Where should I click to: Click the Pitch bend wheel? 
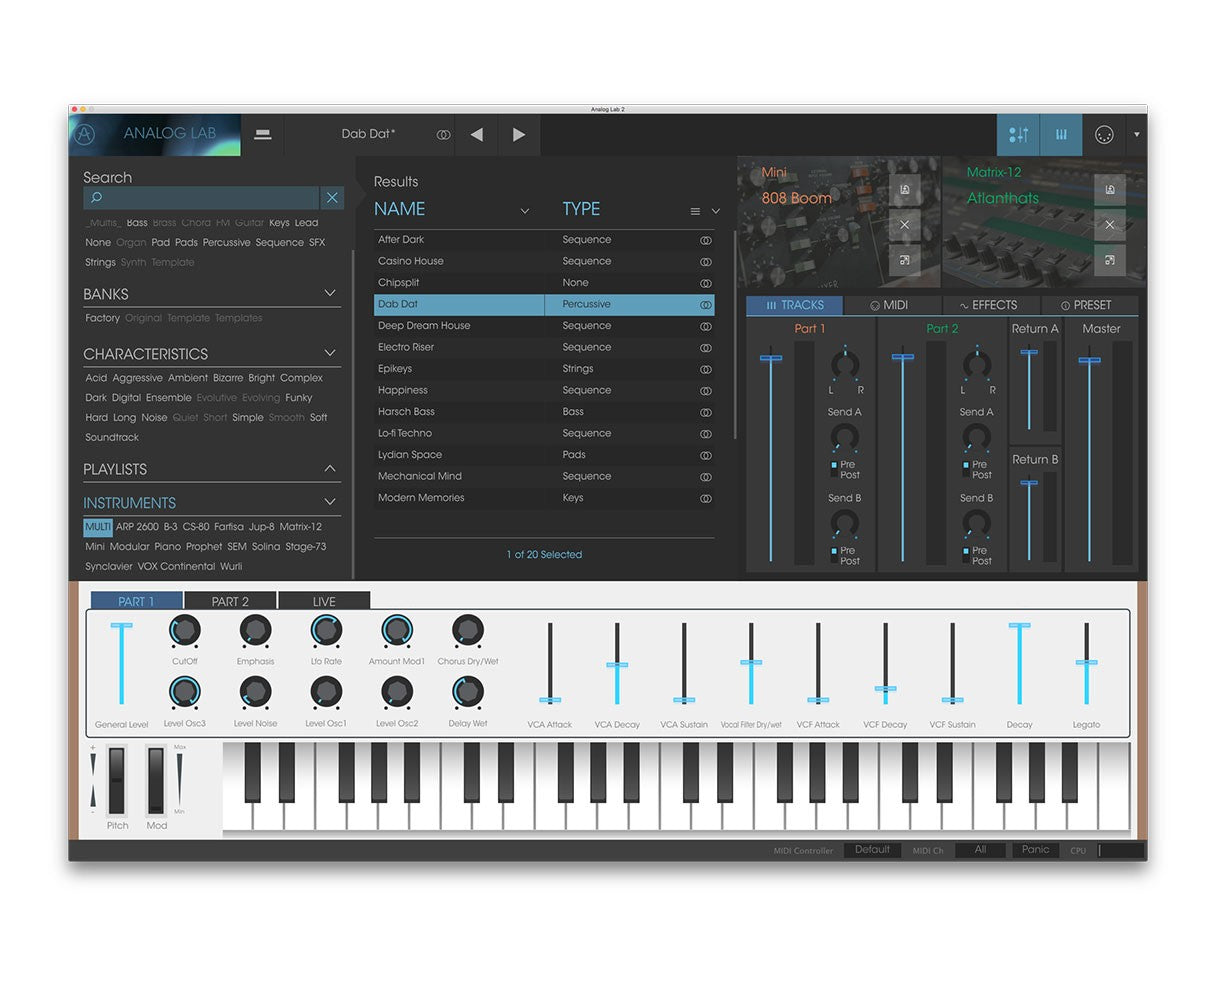(x=117, y=781)
